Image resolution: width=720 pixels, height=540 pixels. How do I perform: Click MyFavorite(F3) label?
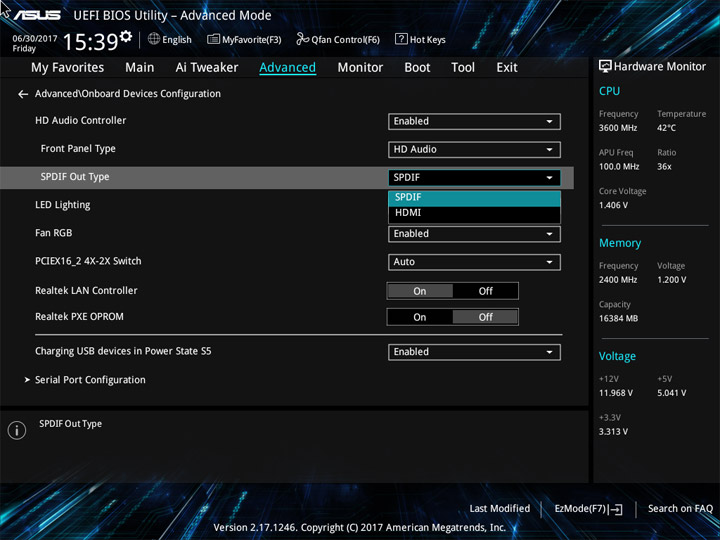tap(252, 40)
